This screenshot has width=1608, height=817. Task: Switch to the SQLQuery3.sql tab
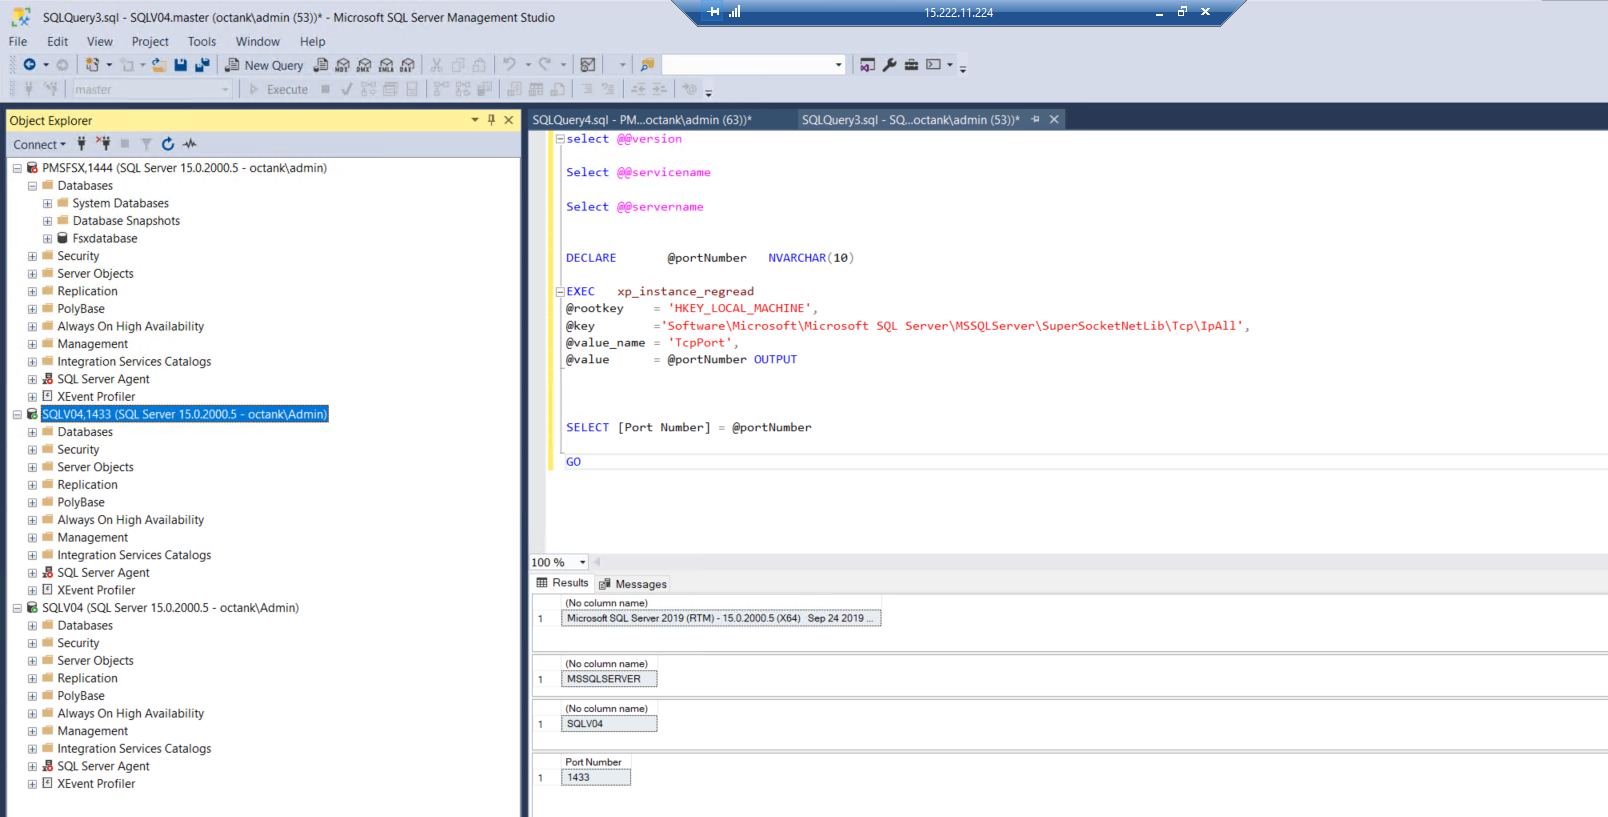[x=910, y=120]
